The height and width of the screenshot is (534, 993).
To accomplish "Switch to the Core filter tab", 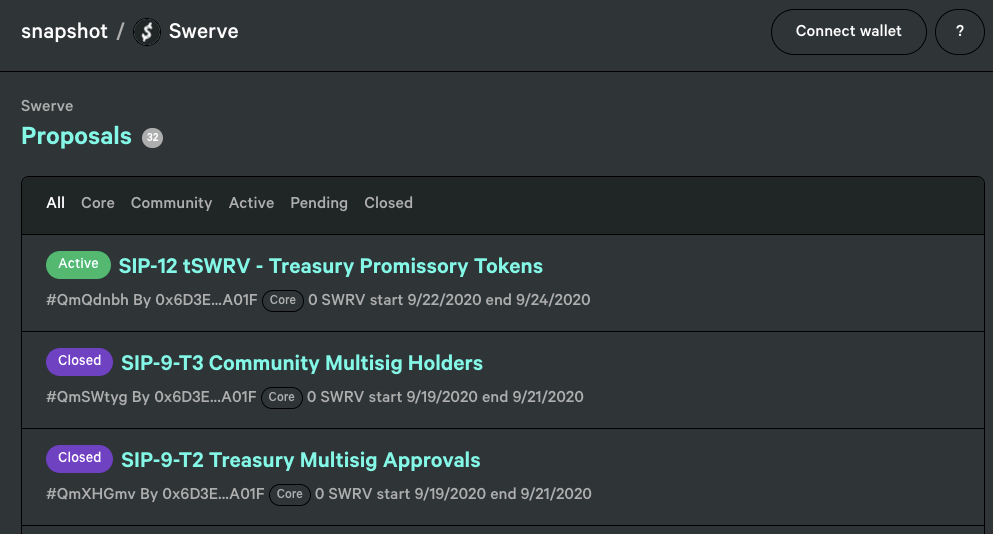I will click(x=98, y=203).
